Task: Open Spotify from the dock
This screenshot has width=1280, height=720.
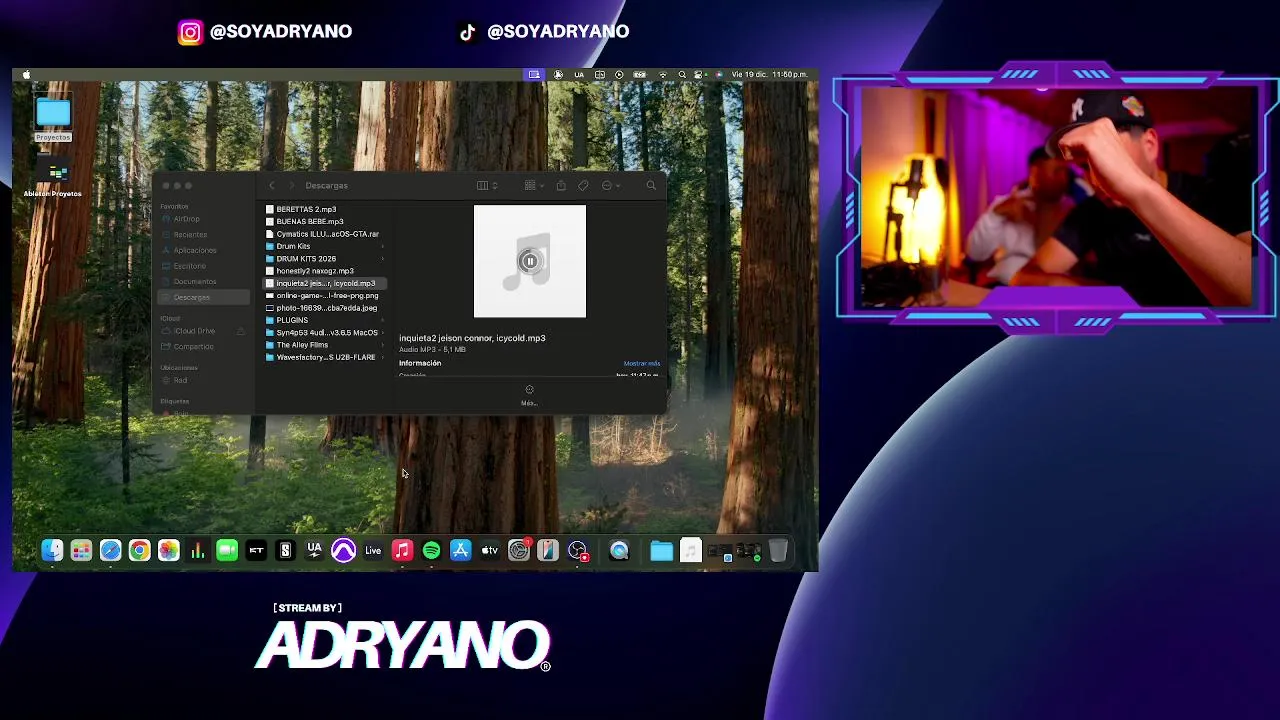Action: pyautogui.click(x=431, y=550)
